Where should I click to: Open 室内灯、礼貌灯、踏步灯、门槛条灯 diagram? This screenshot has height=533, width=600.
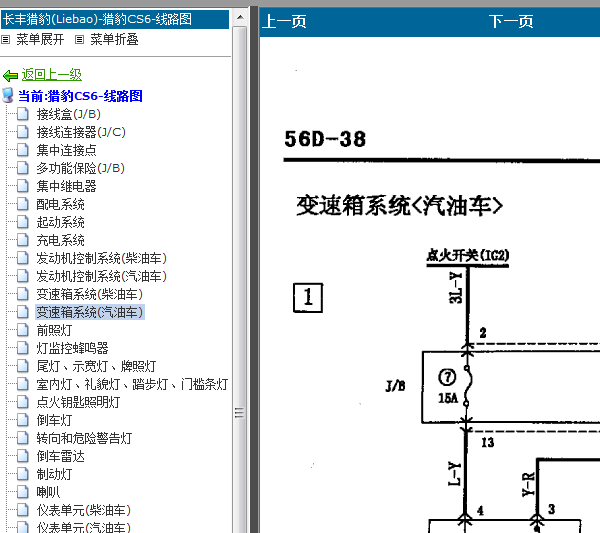[132, 384]
